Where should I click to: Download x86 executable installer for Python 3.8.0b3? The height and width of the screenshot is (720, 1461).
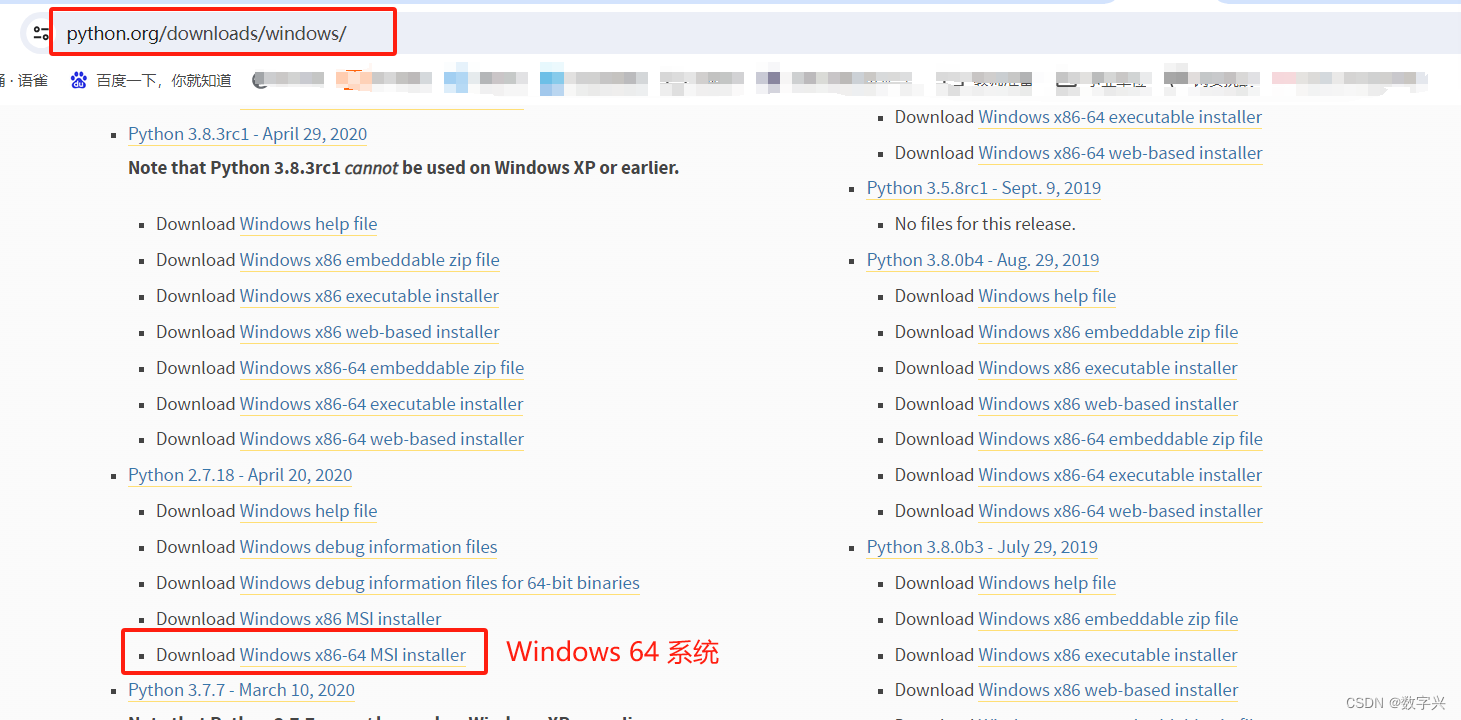[x=1108, y=655]
